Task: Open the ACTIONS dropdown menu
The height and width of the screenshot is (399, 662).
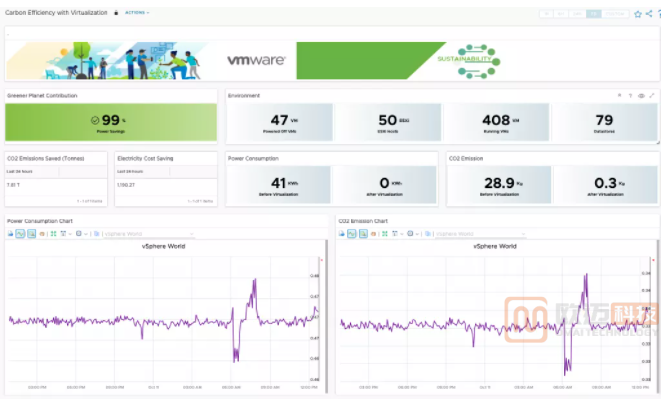Action: click(137, 13)
